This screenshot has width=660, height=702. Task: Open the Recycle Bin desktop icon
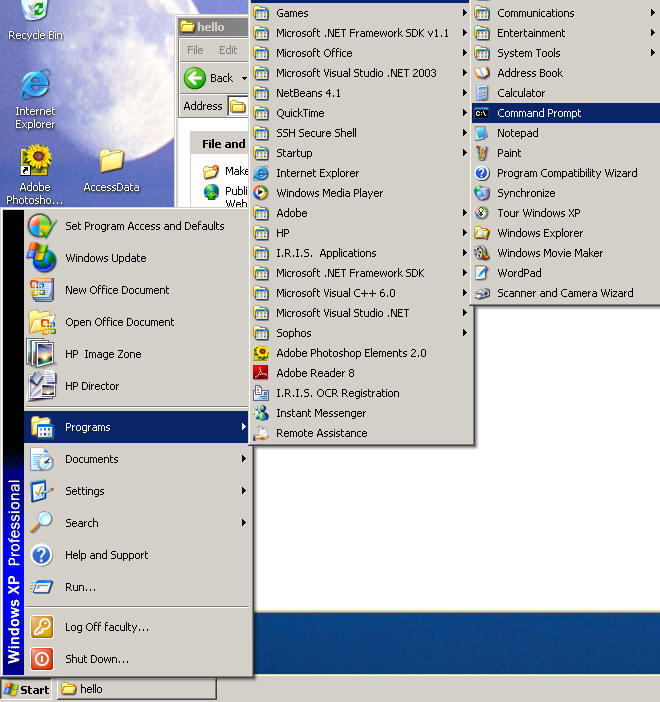pyautogui.click(x=35, y=20)
